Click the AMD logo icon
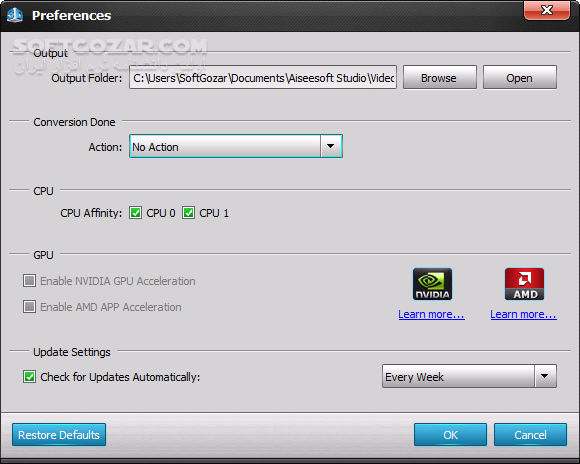This screenshot has height=464, width=580. pyautogui.click(x=524, y=284)
